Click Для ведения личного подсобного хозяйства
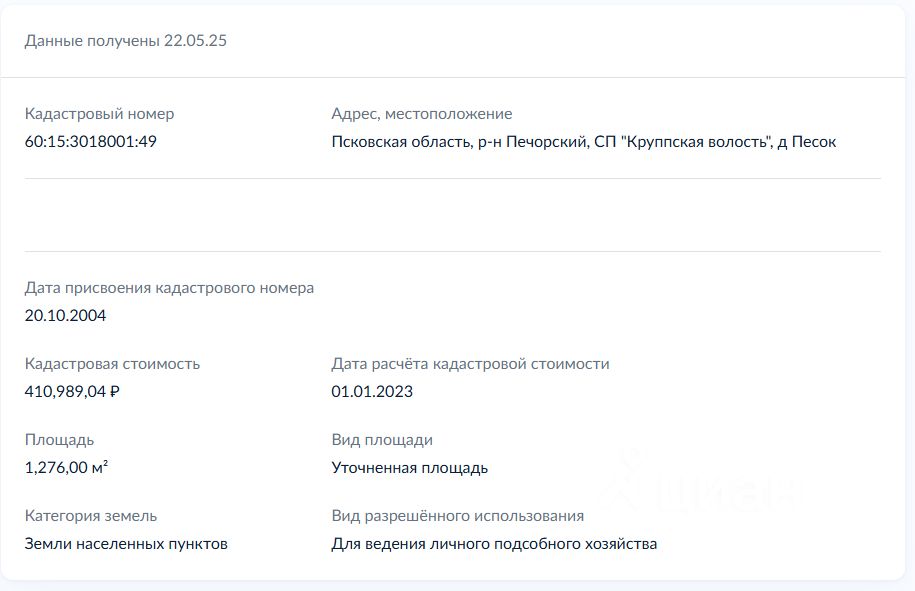The image size is (915, 591). [x=494, y=544]
